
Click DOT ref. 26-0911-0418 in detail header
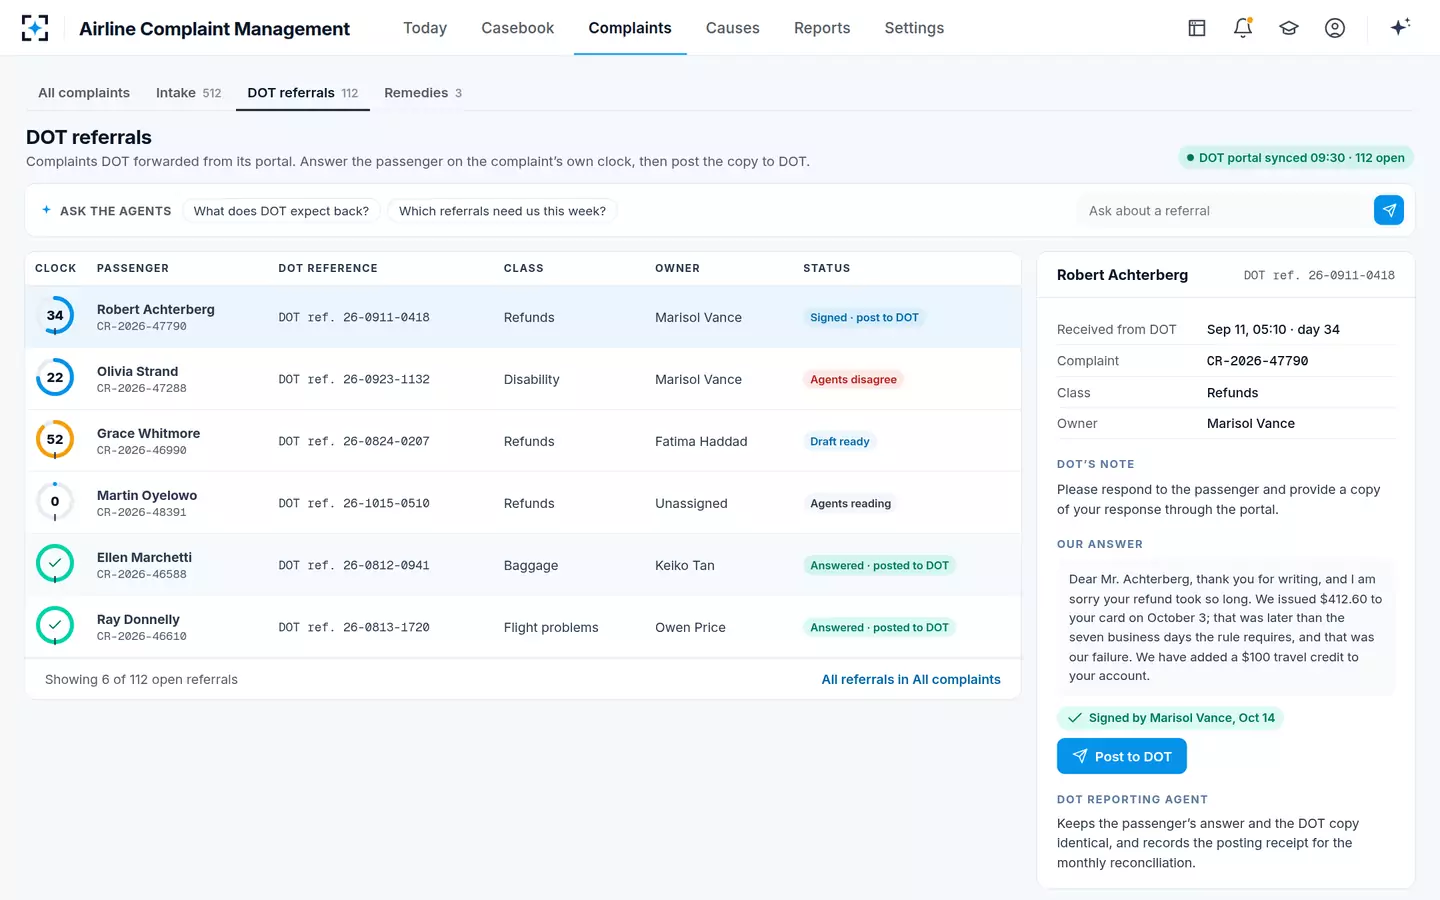click(1319, 275)
